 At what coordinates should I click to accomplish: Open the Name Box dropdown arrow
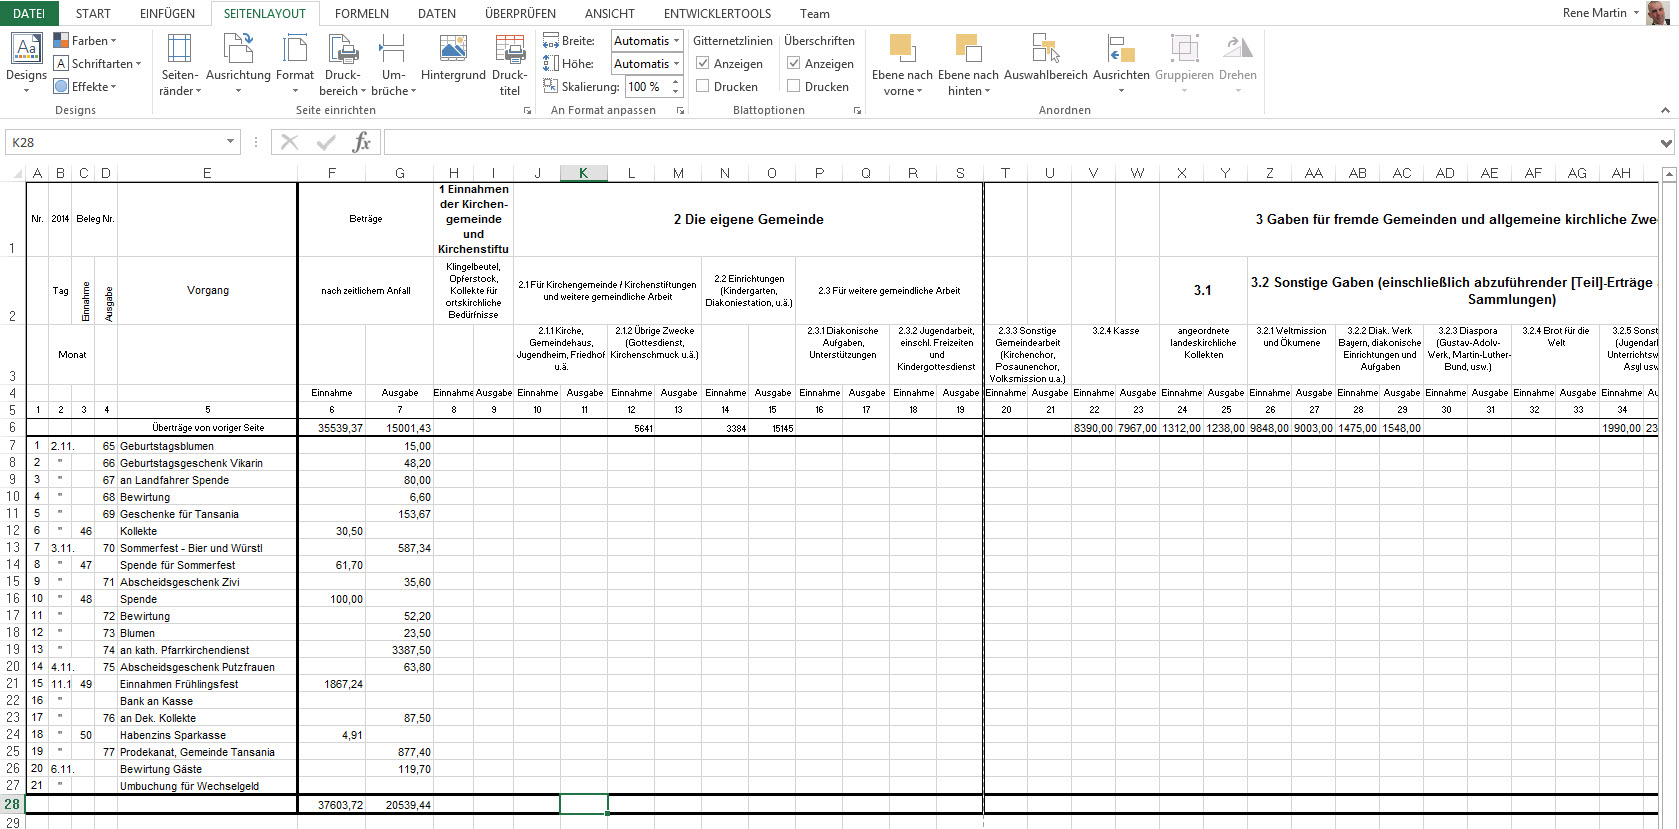231,142
